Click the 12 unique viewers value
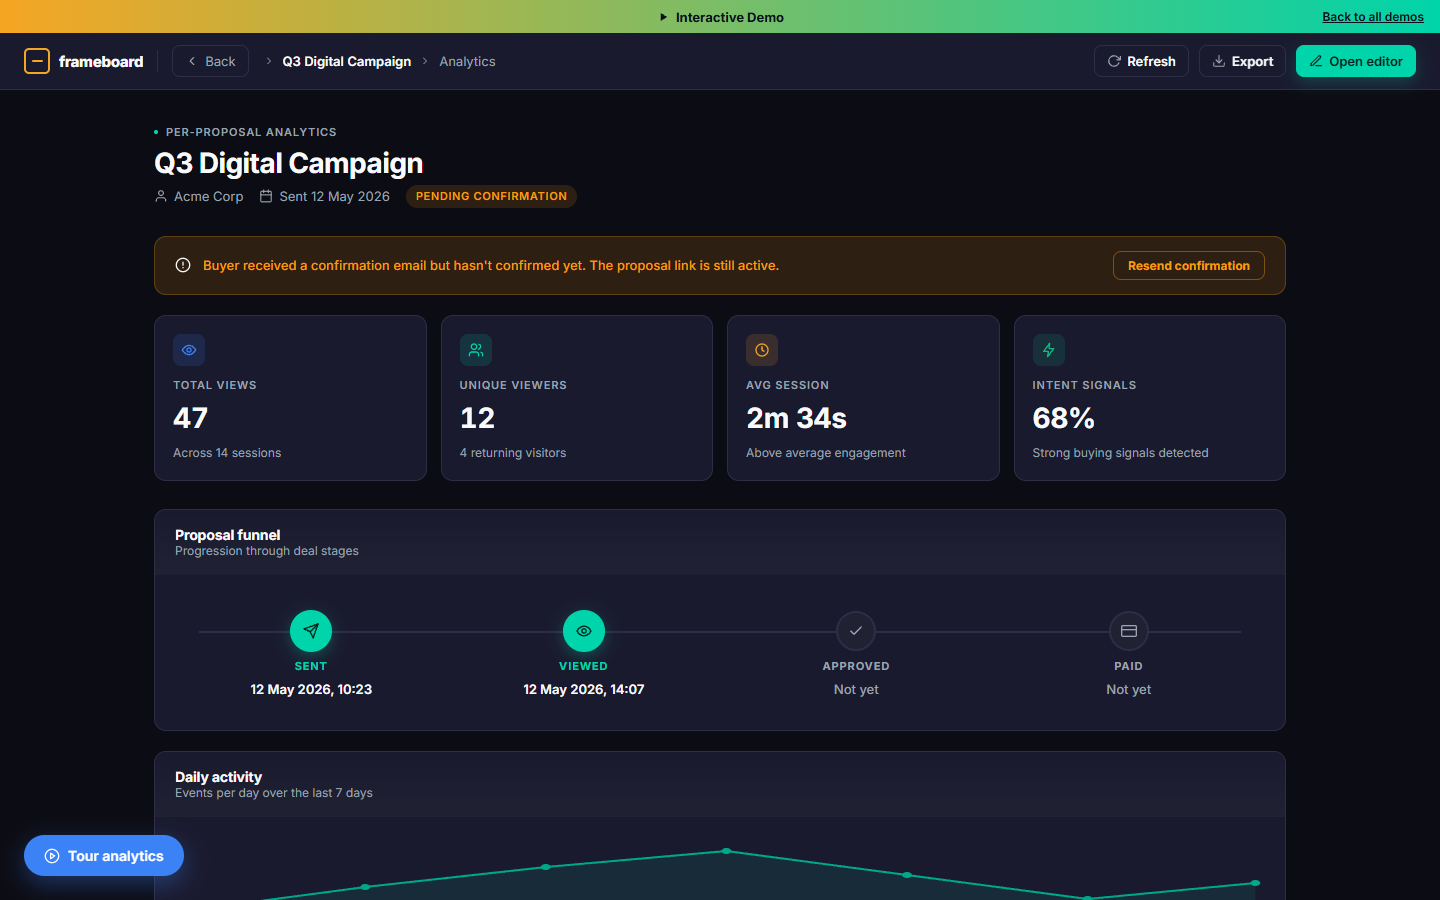 pos(477,418)
